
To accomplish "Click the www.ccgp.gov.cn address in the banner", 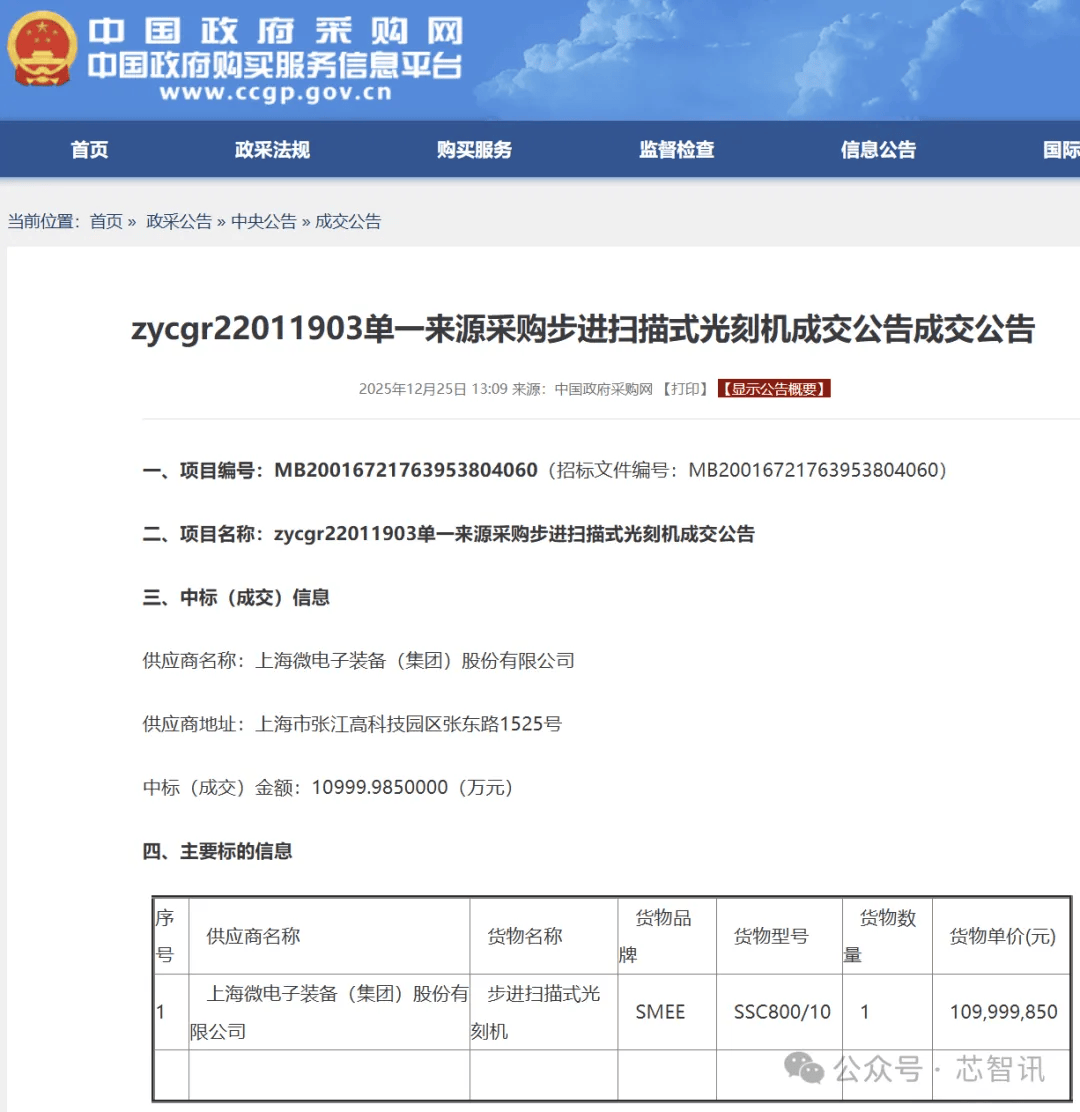I will pyautogui.click(x=275, y=94).
